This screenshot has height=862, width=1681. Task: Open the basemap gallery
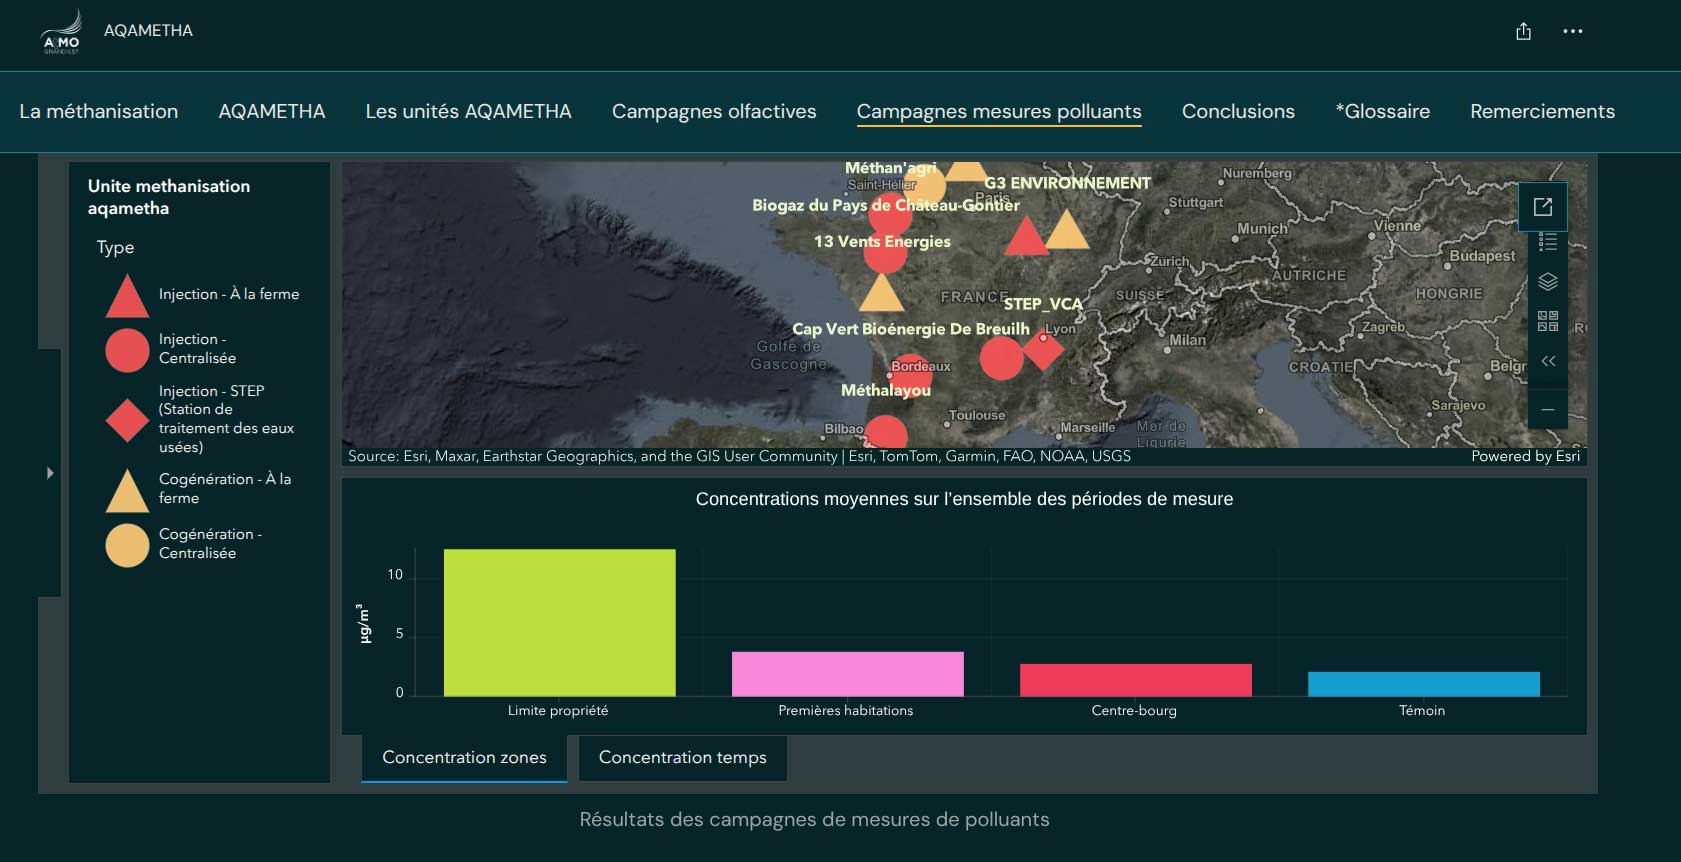click(x=1547, y=321)
